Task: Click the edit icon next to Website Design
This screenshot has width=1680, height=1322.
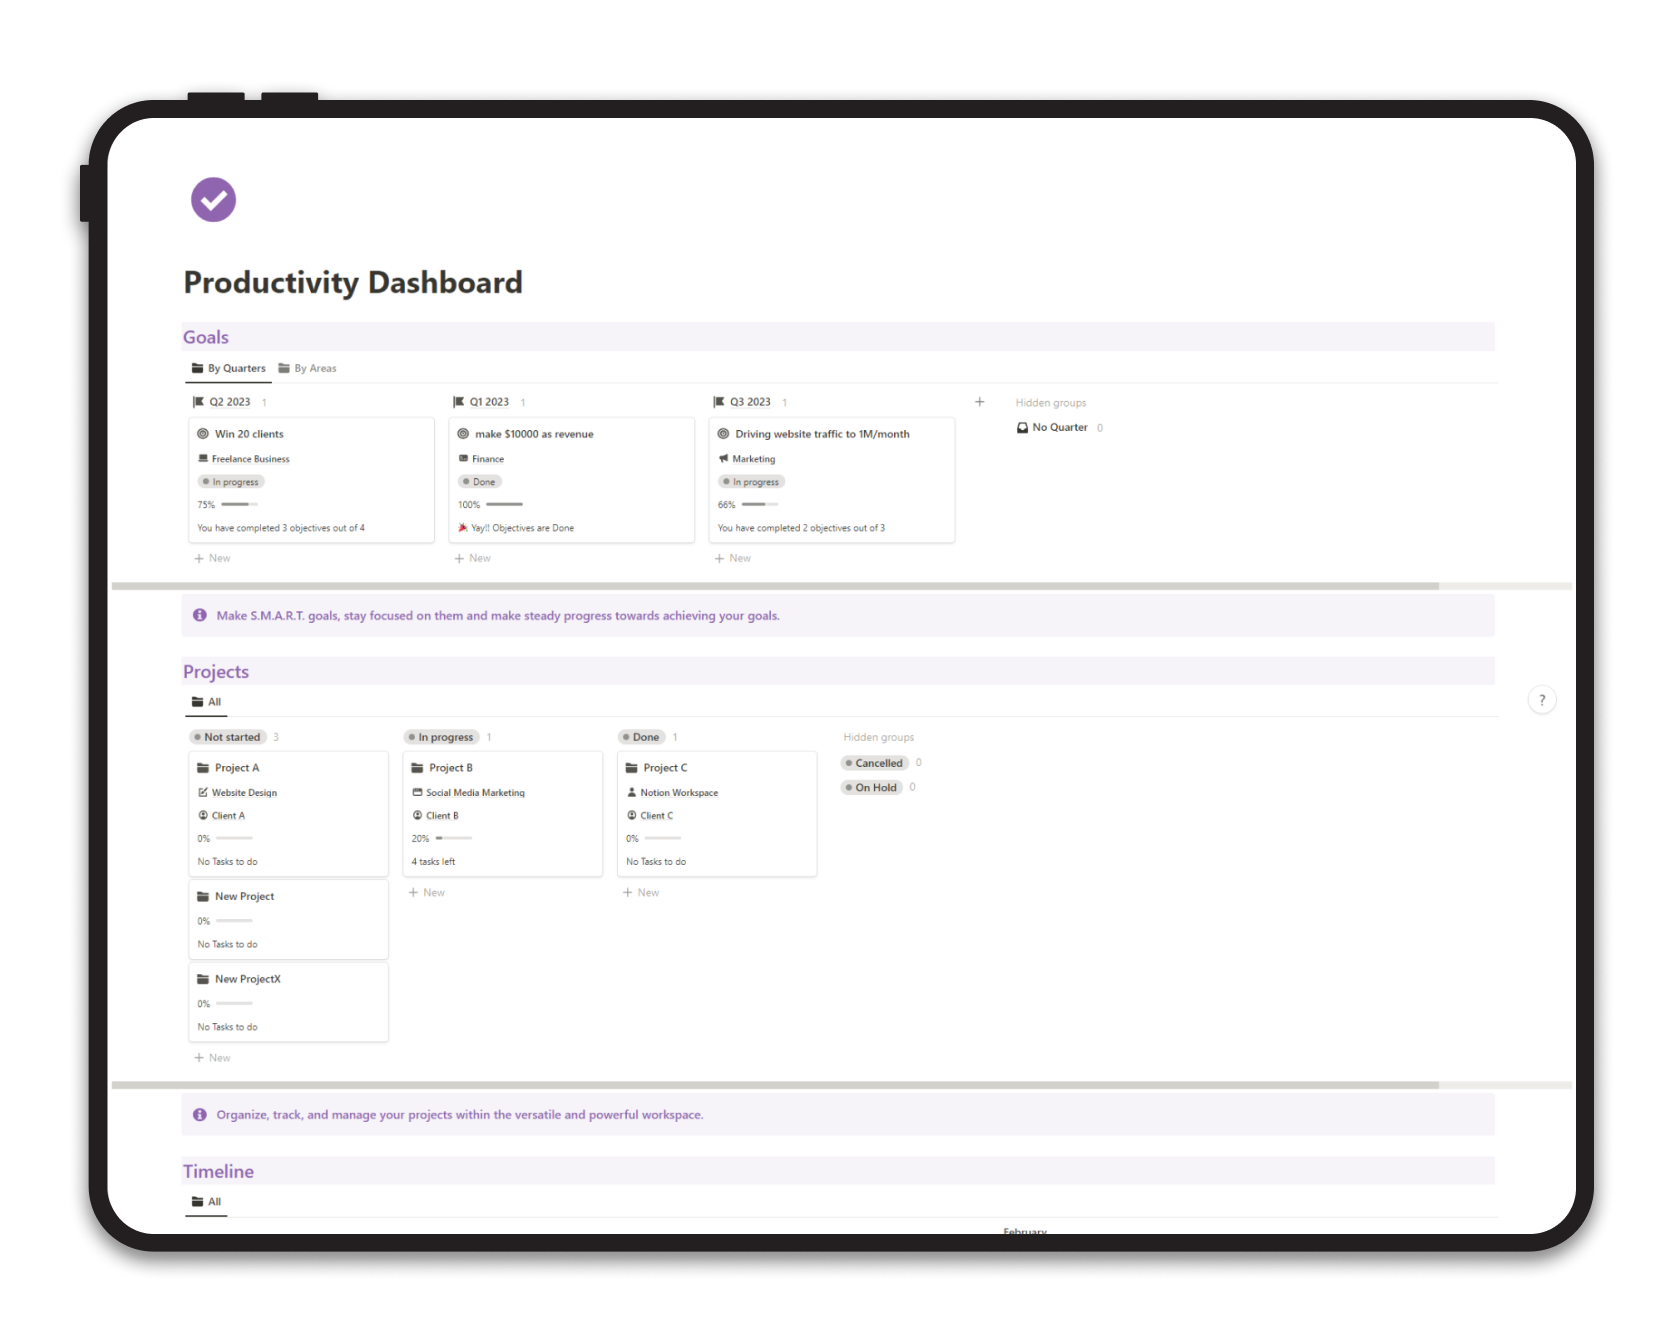Action: coord(203,792)
